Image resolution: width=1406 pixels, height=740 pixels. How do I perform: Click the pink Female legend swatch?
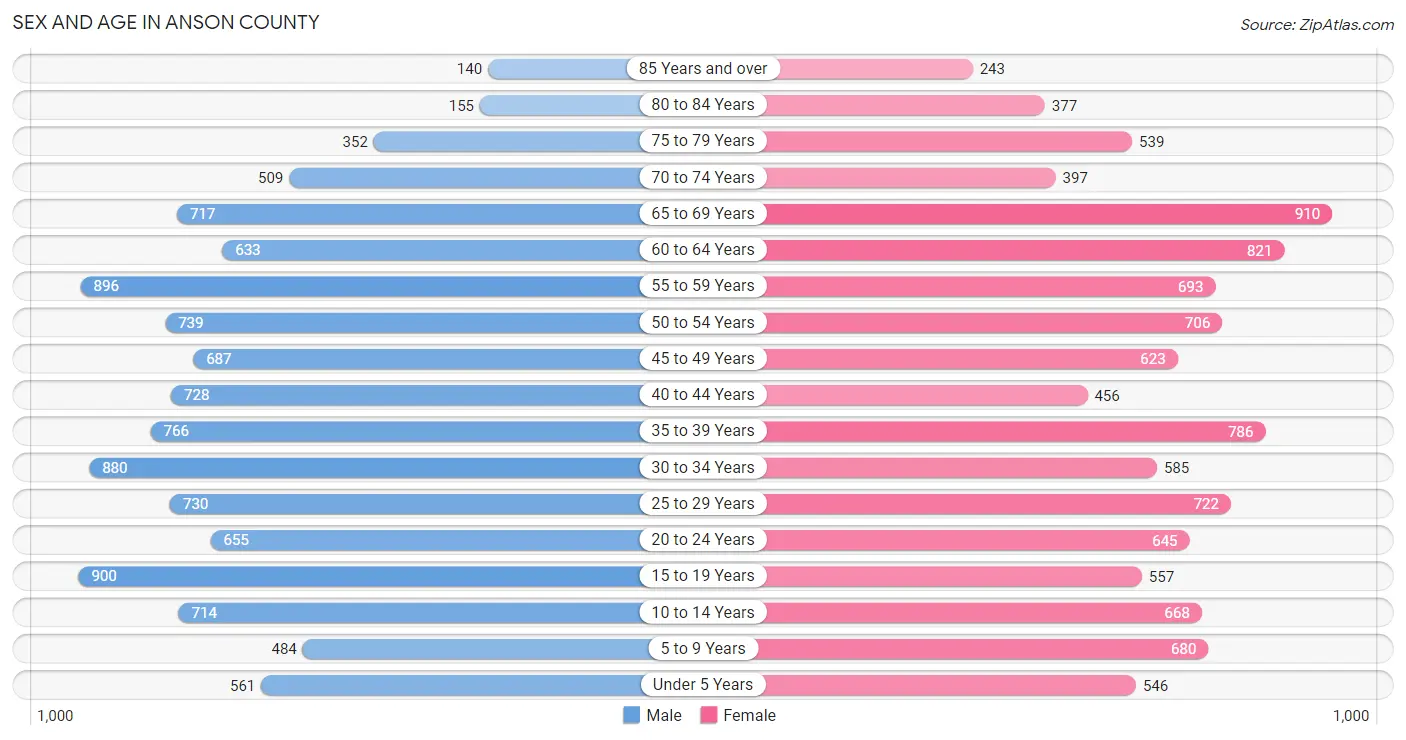point(709,715)
